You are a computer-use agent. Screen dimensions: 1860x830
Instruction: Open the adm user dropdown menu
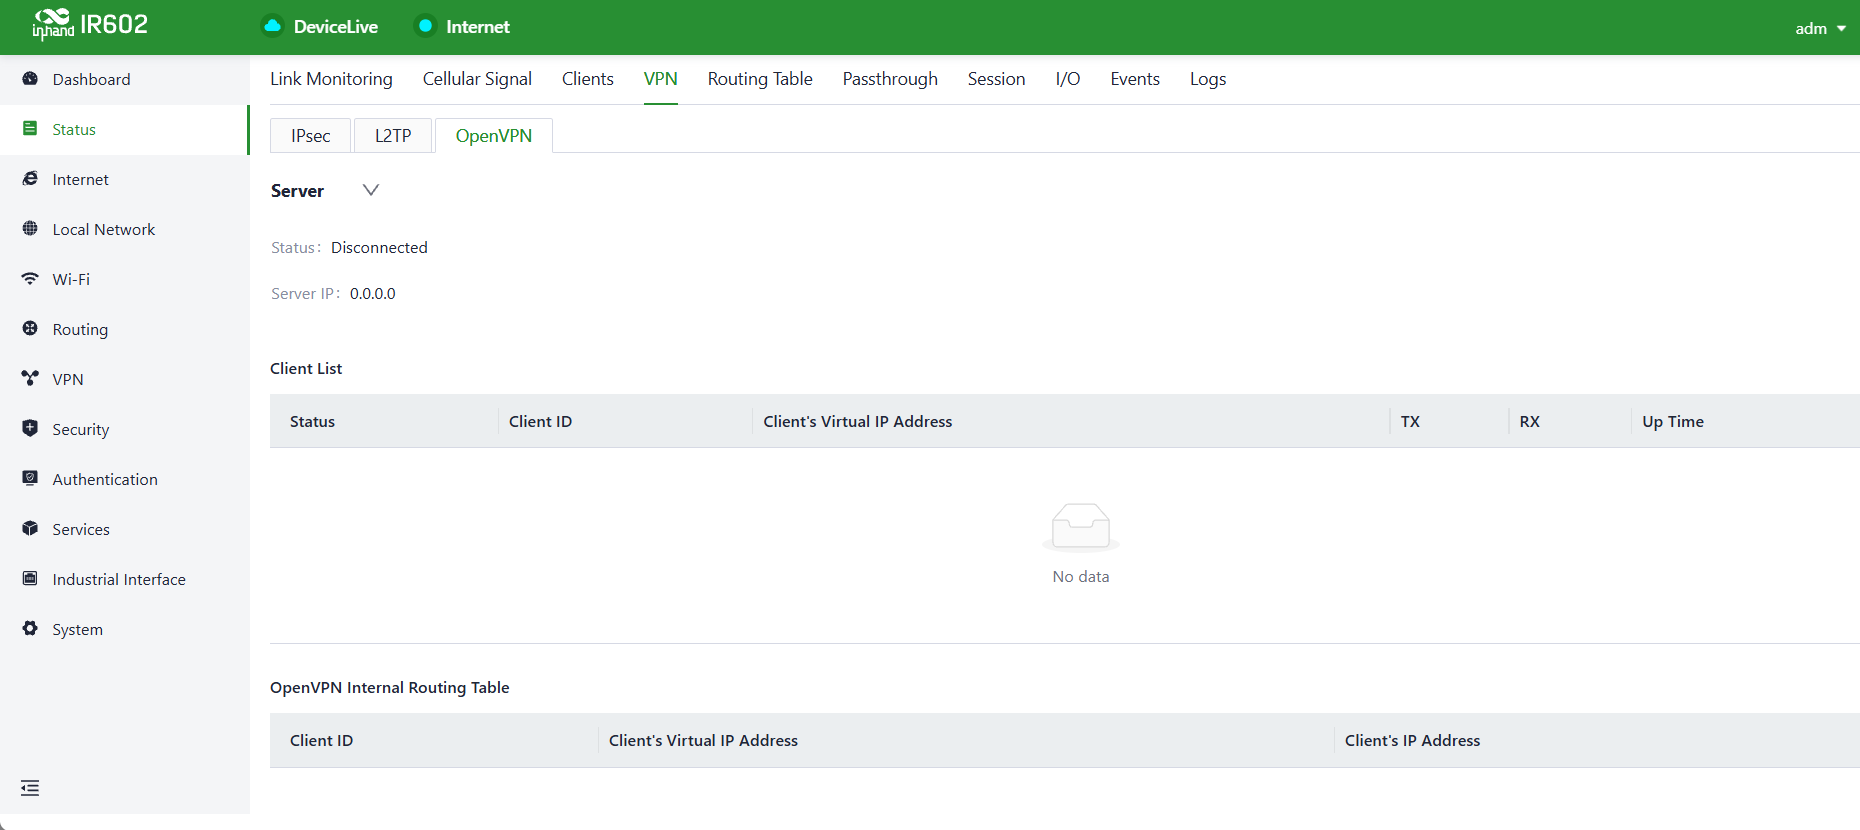(x=1820, y=28)
